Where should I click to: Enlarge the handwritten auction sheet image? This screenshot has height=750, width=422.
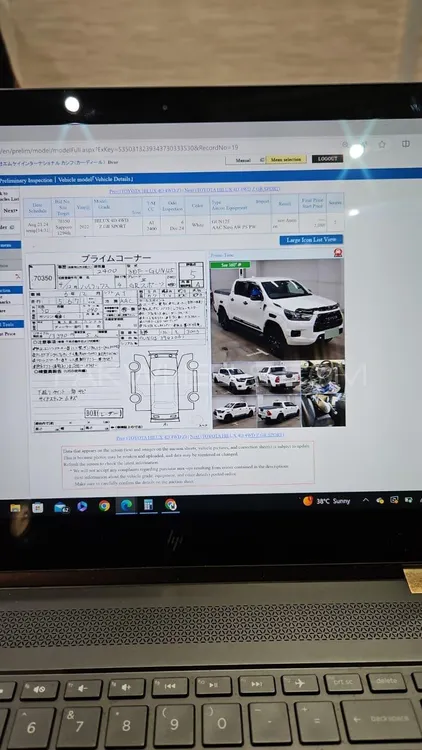coord(119,342)
